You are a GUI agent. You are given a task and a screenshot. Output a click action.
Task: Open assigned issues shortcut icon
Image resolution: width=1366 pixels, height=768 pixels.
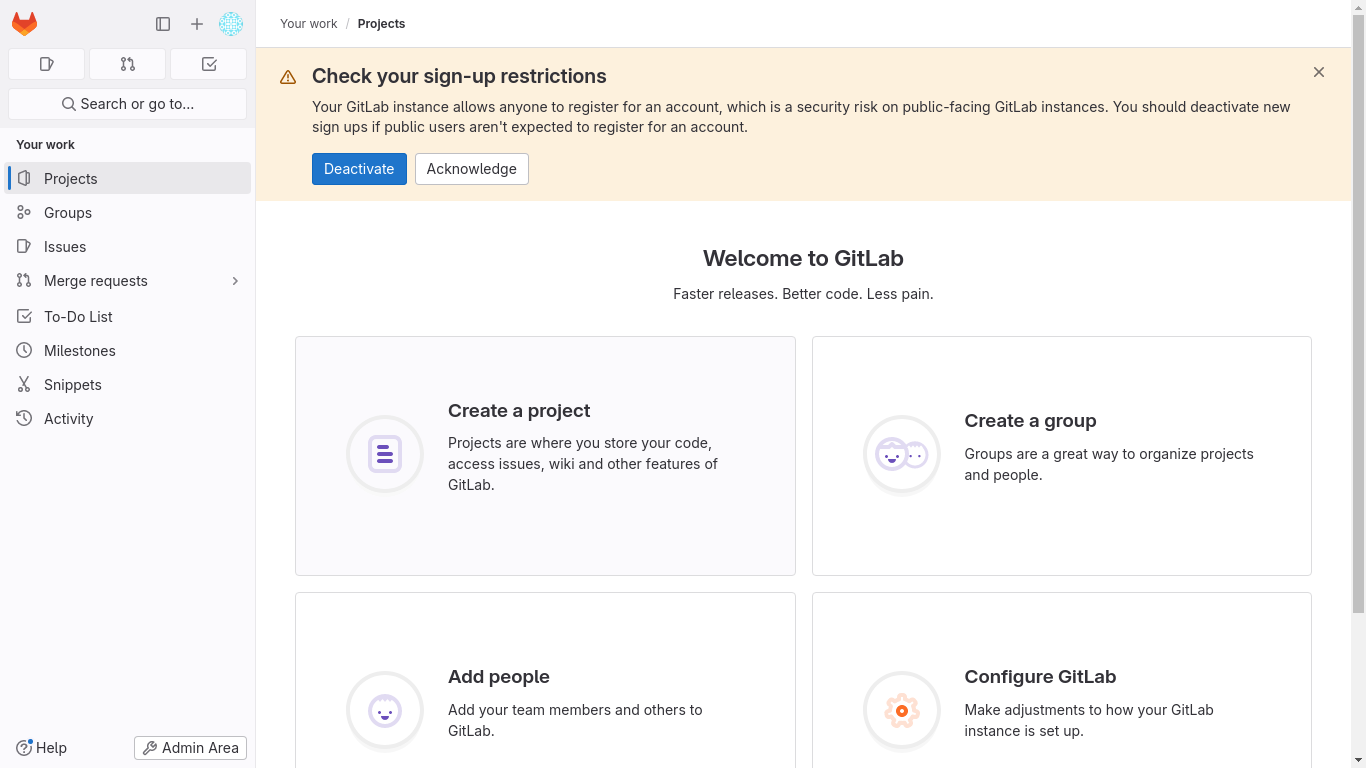pyautogui.click(x=46, y=64)
